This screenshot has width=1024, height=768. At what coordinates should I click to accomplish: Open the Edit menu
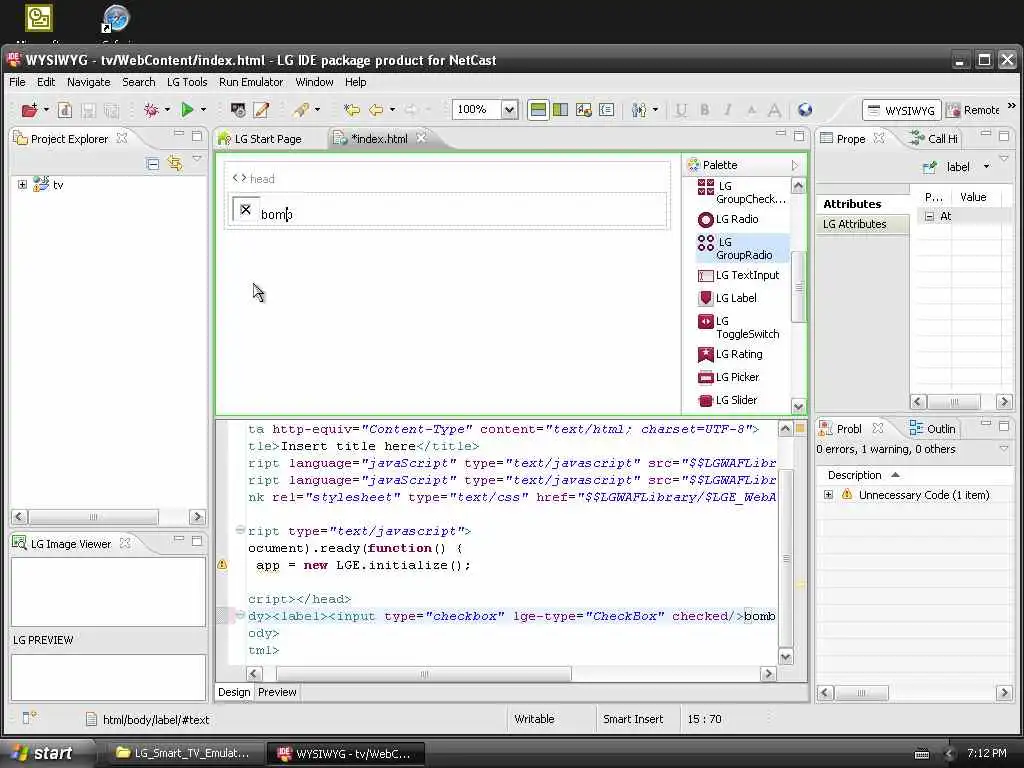tap(46, 82)
